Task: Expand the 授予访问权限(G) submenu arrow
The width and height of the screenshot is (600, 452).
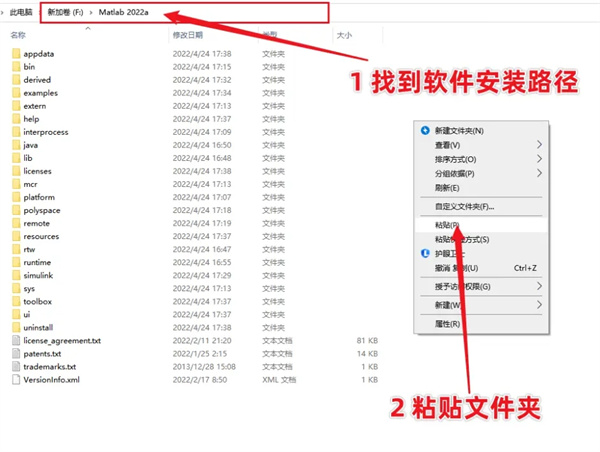Action: [539, 286]
